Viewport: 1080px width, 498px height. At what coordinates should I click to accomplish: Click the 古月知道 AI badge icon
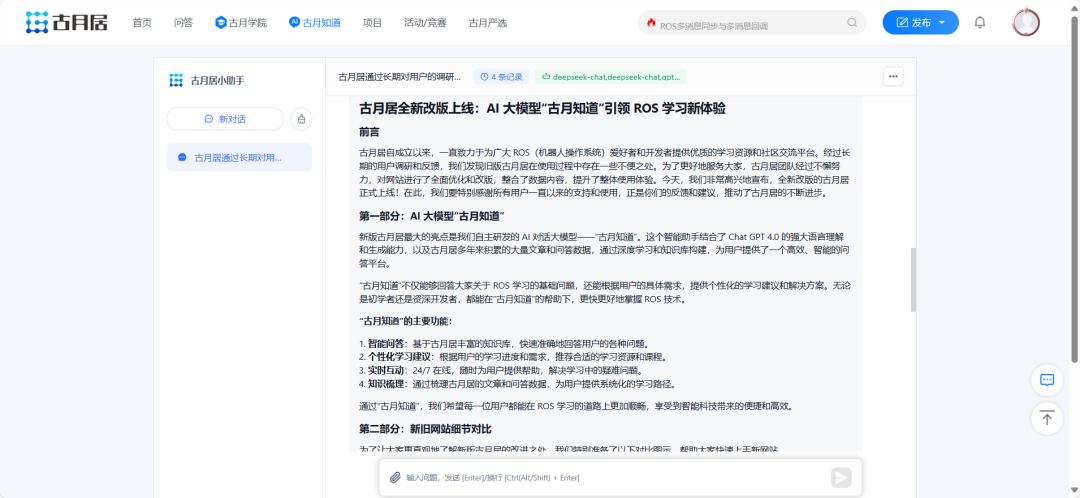click(294, 23)
